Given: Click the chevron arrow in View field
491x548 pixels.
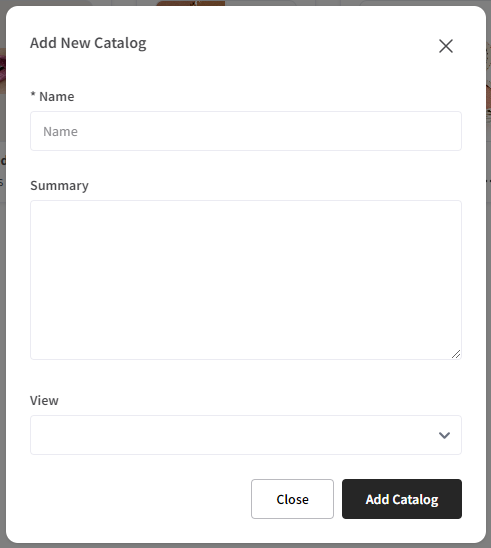Looking at the screenshot, I should 444,435.
